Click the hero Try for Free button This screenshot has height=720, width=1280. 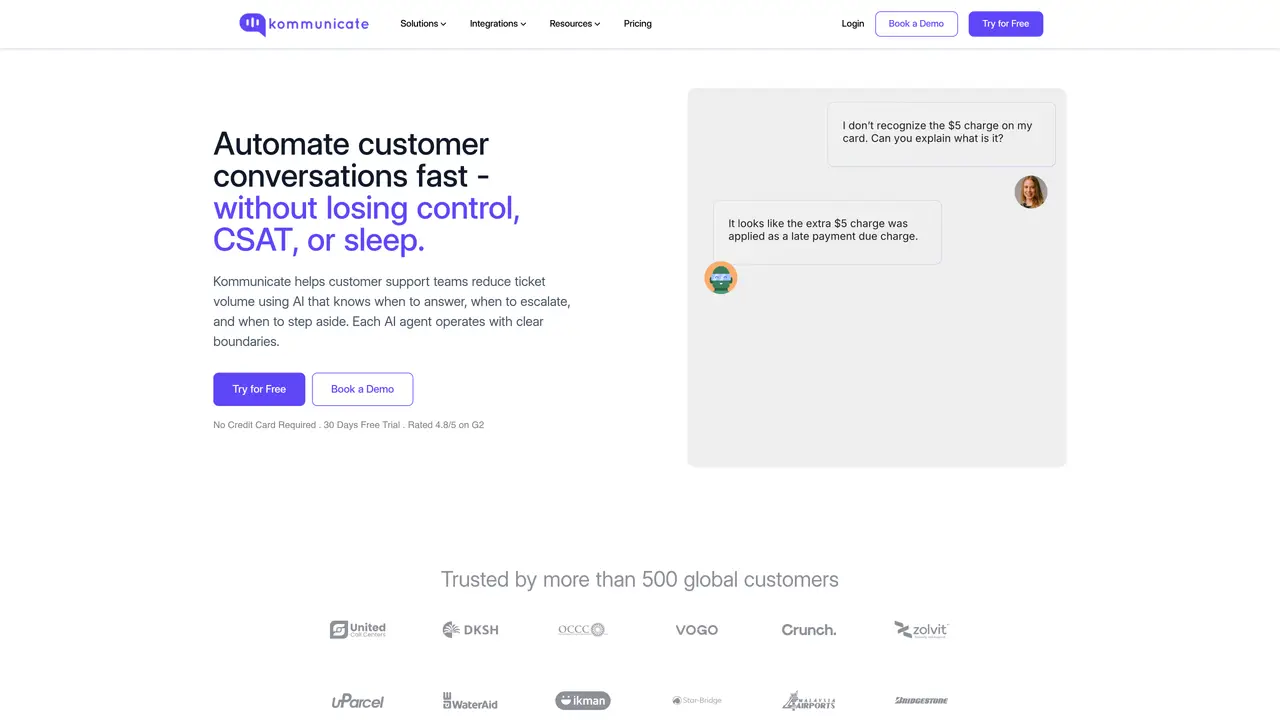[x=259, y=389]
